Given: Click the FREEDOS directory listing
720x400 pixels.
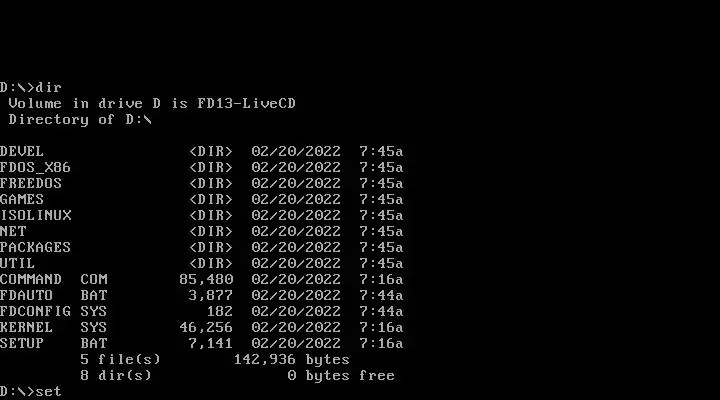Looking at the screenshot, I should [x=31, y=184].
